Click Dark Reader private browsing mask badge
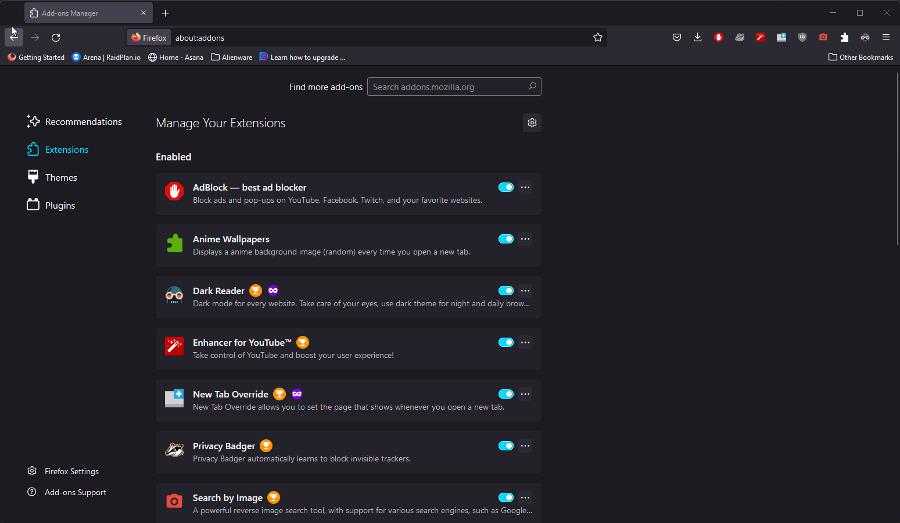 (x=273, y=290)
